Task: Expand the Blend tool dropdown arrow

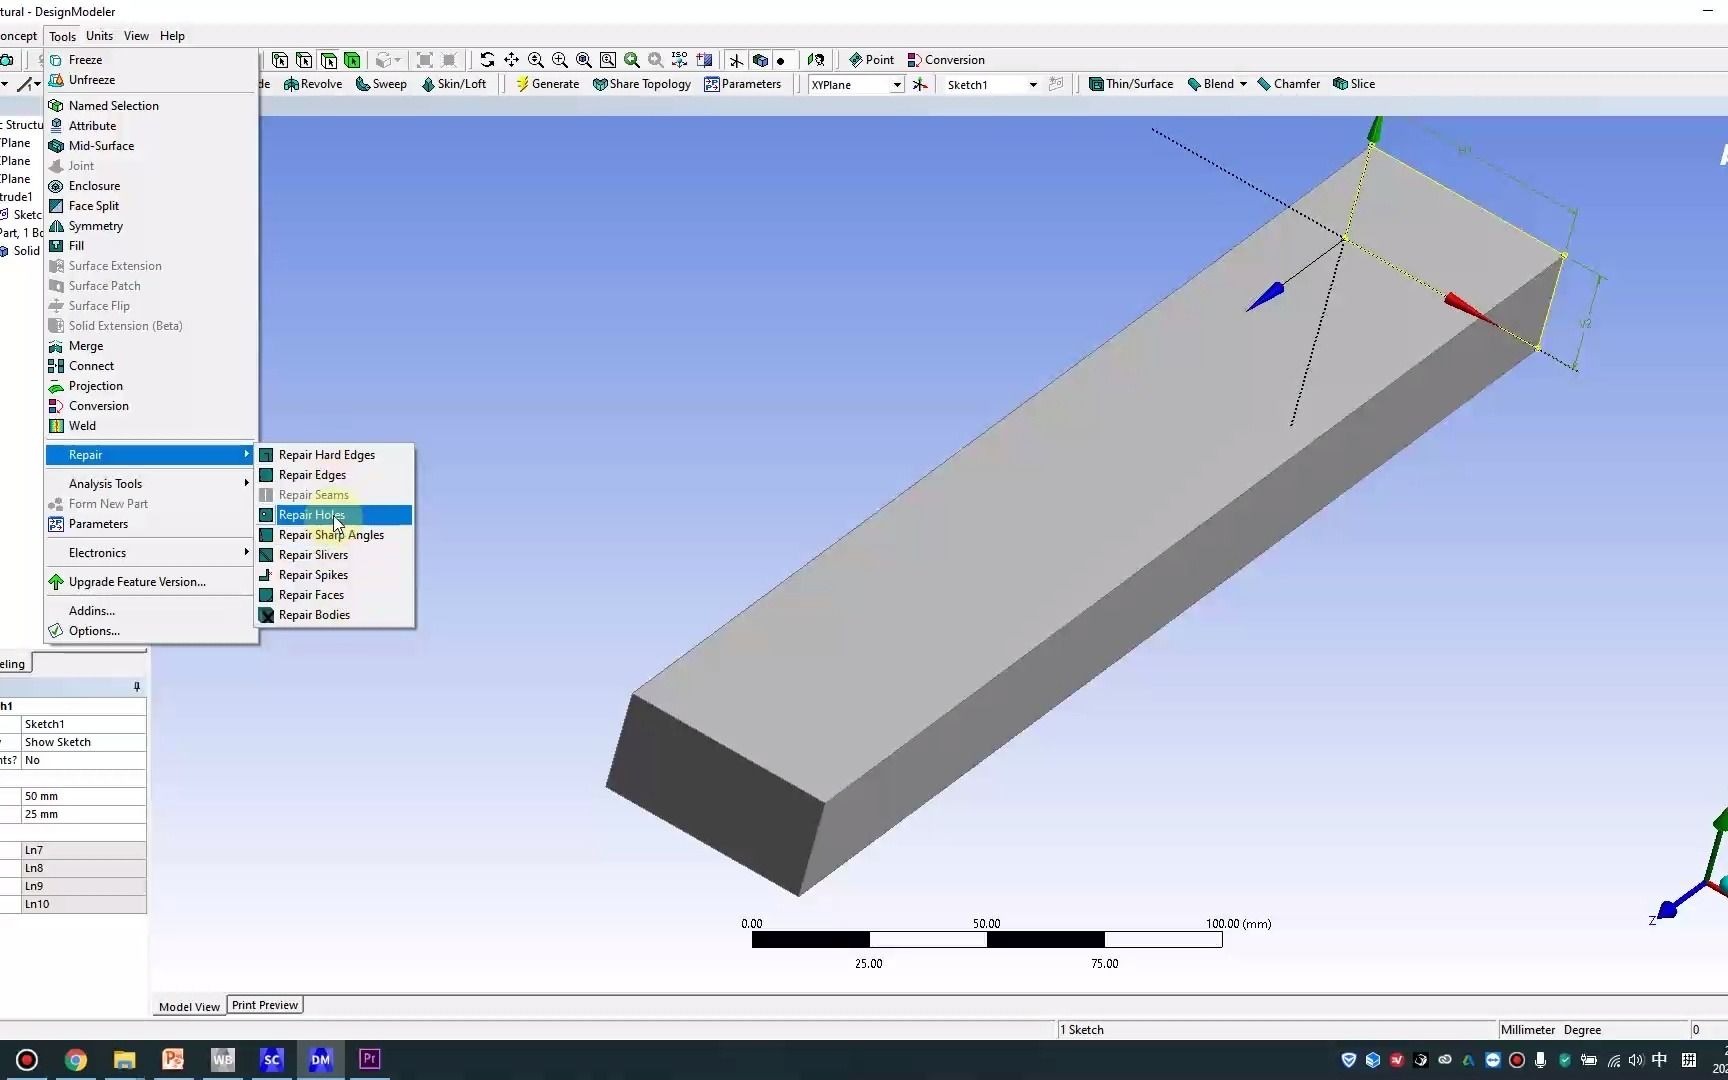Action: [x=1241, y=84]
